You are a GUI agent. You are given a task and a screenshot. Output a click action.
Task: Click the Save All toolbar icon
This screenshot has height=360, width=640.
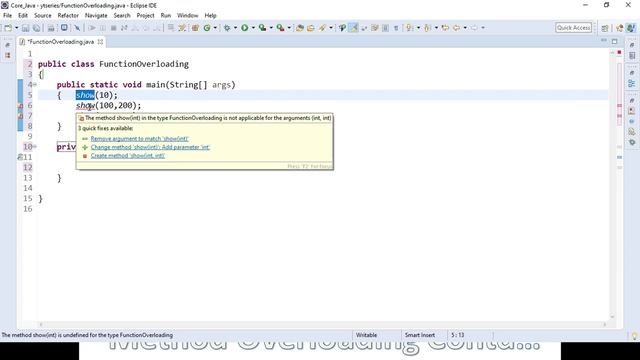tap(36, 28)
